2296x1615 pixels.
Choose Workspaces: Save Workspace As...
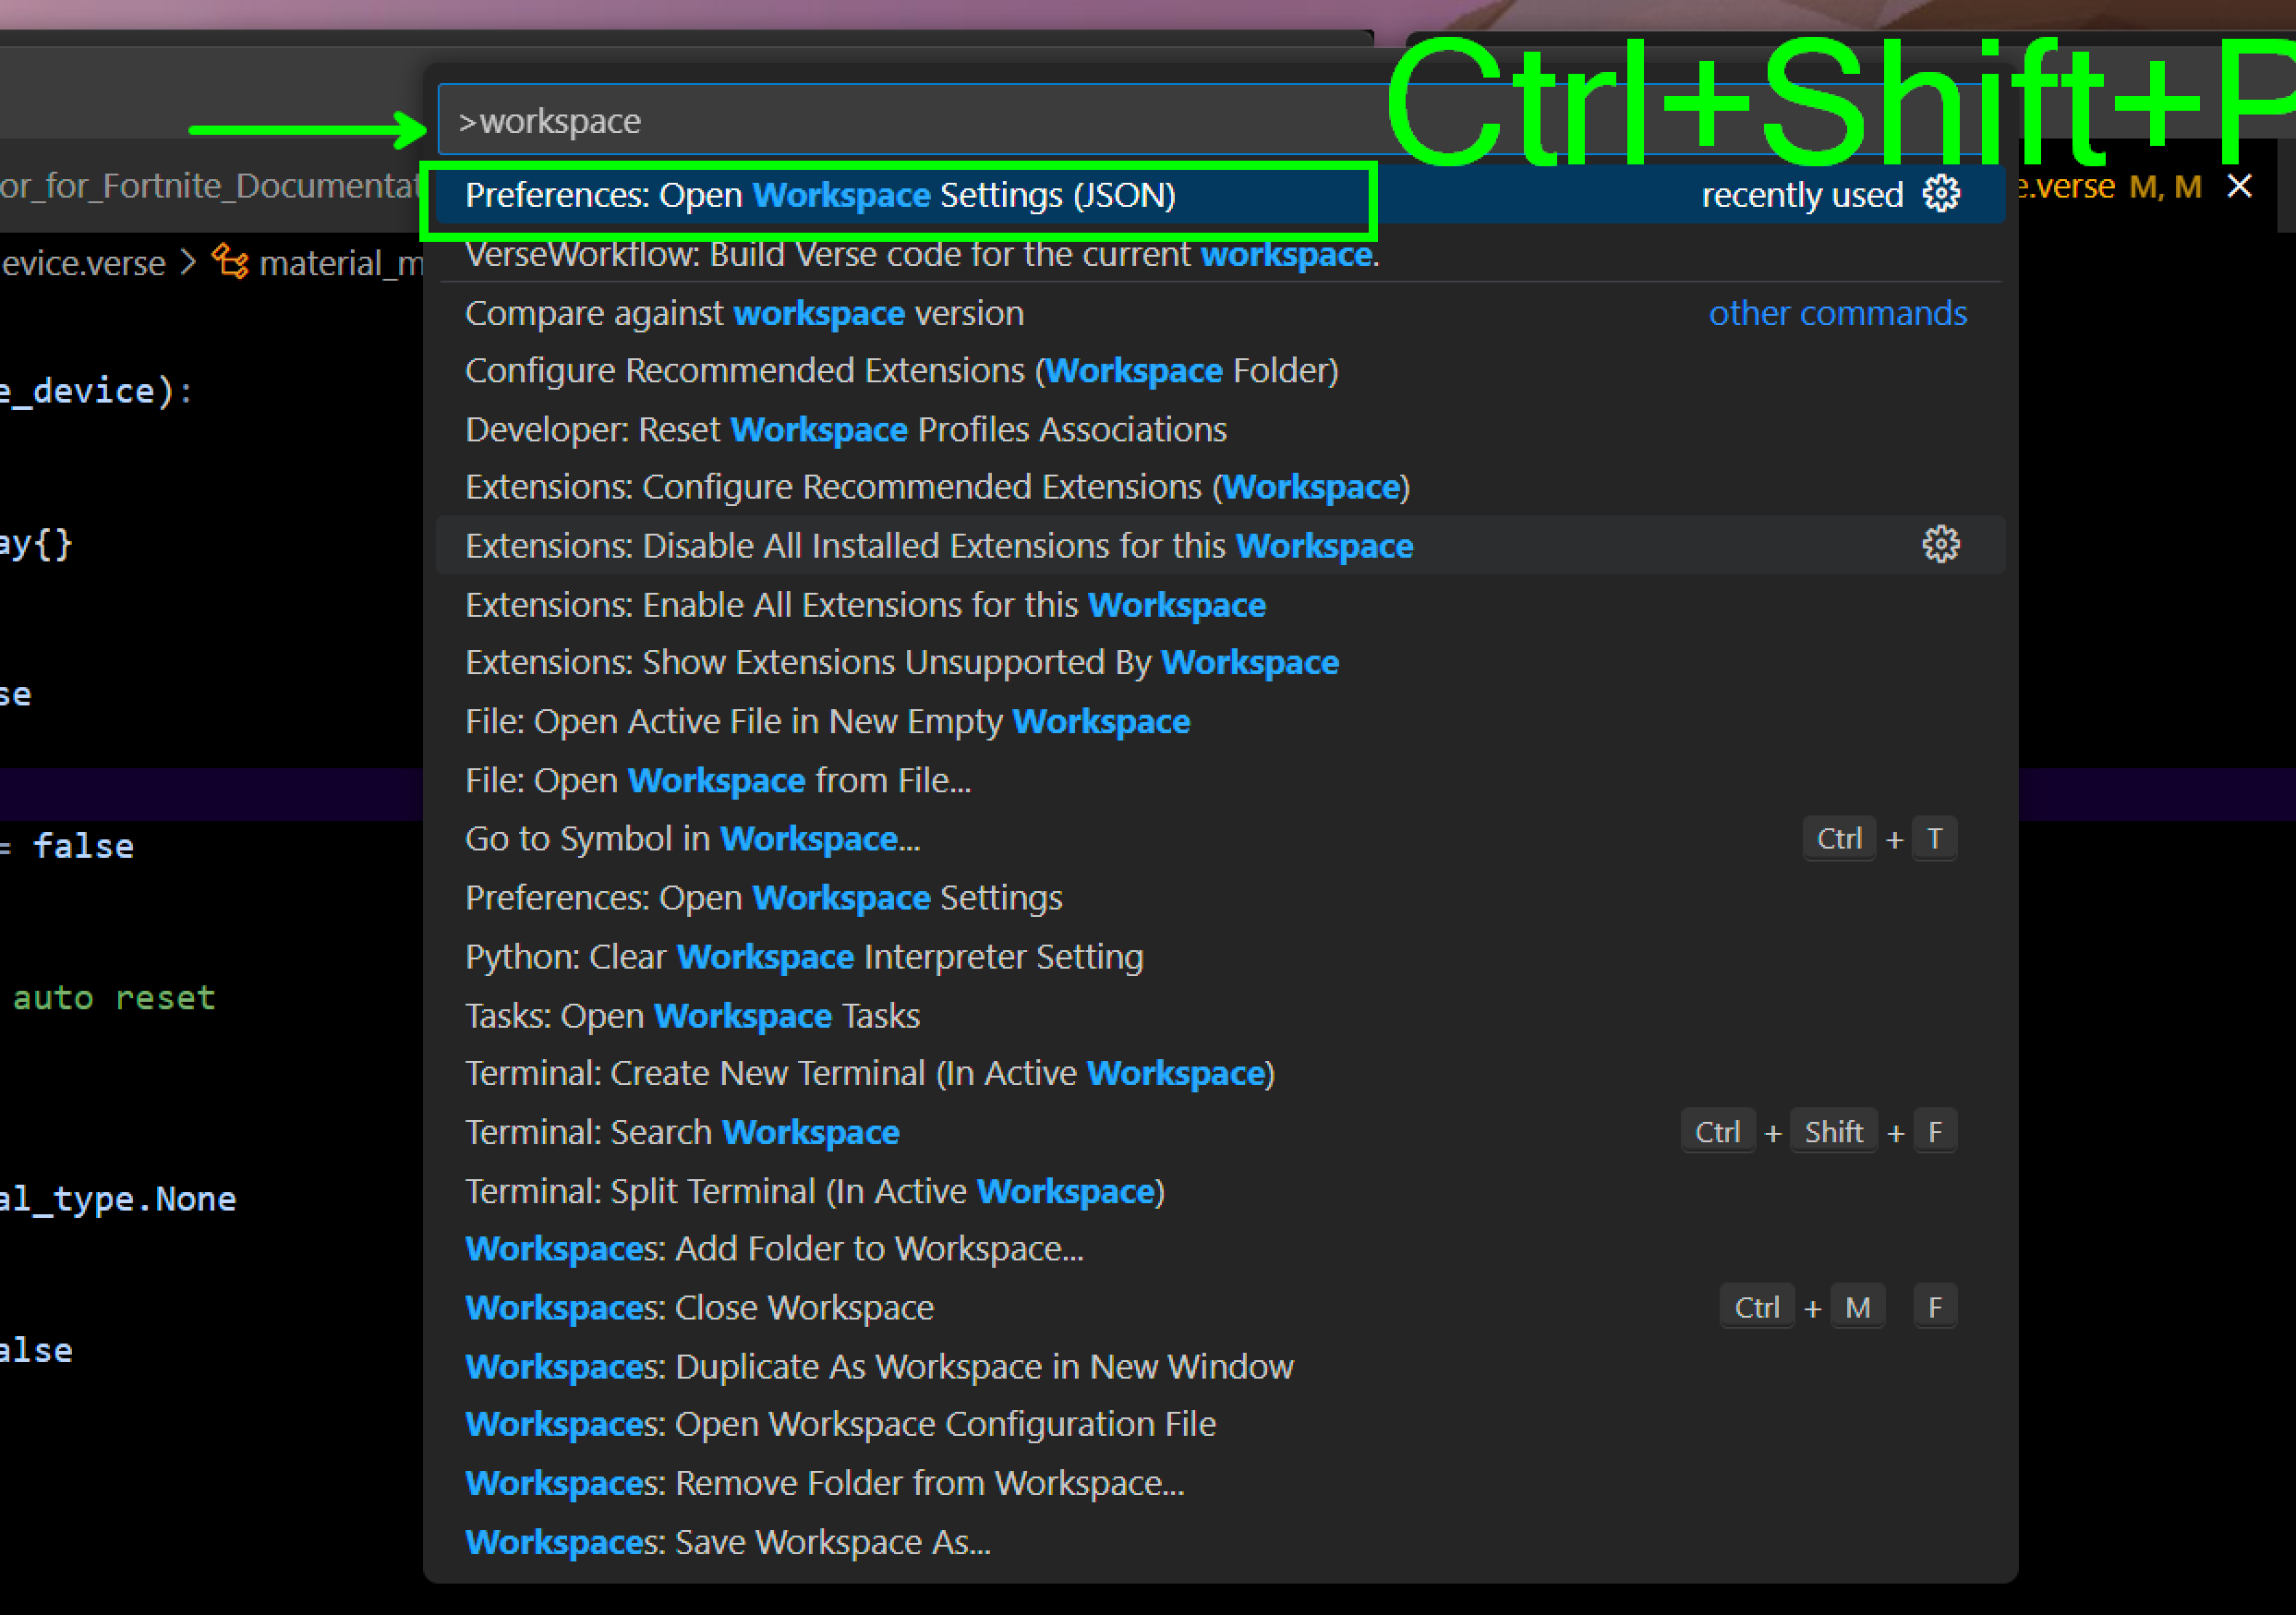point(727,1542)
